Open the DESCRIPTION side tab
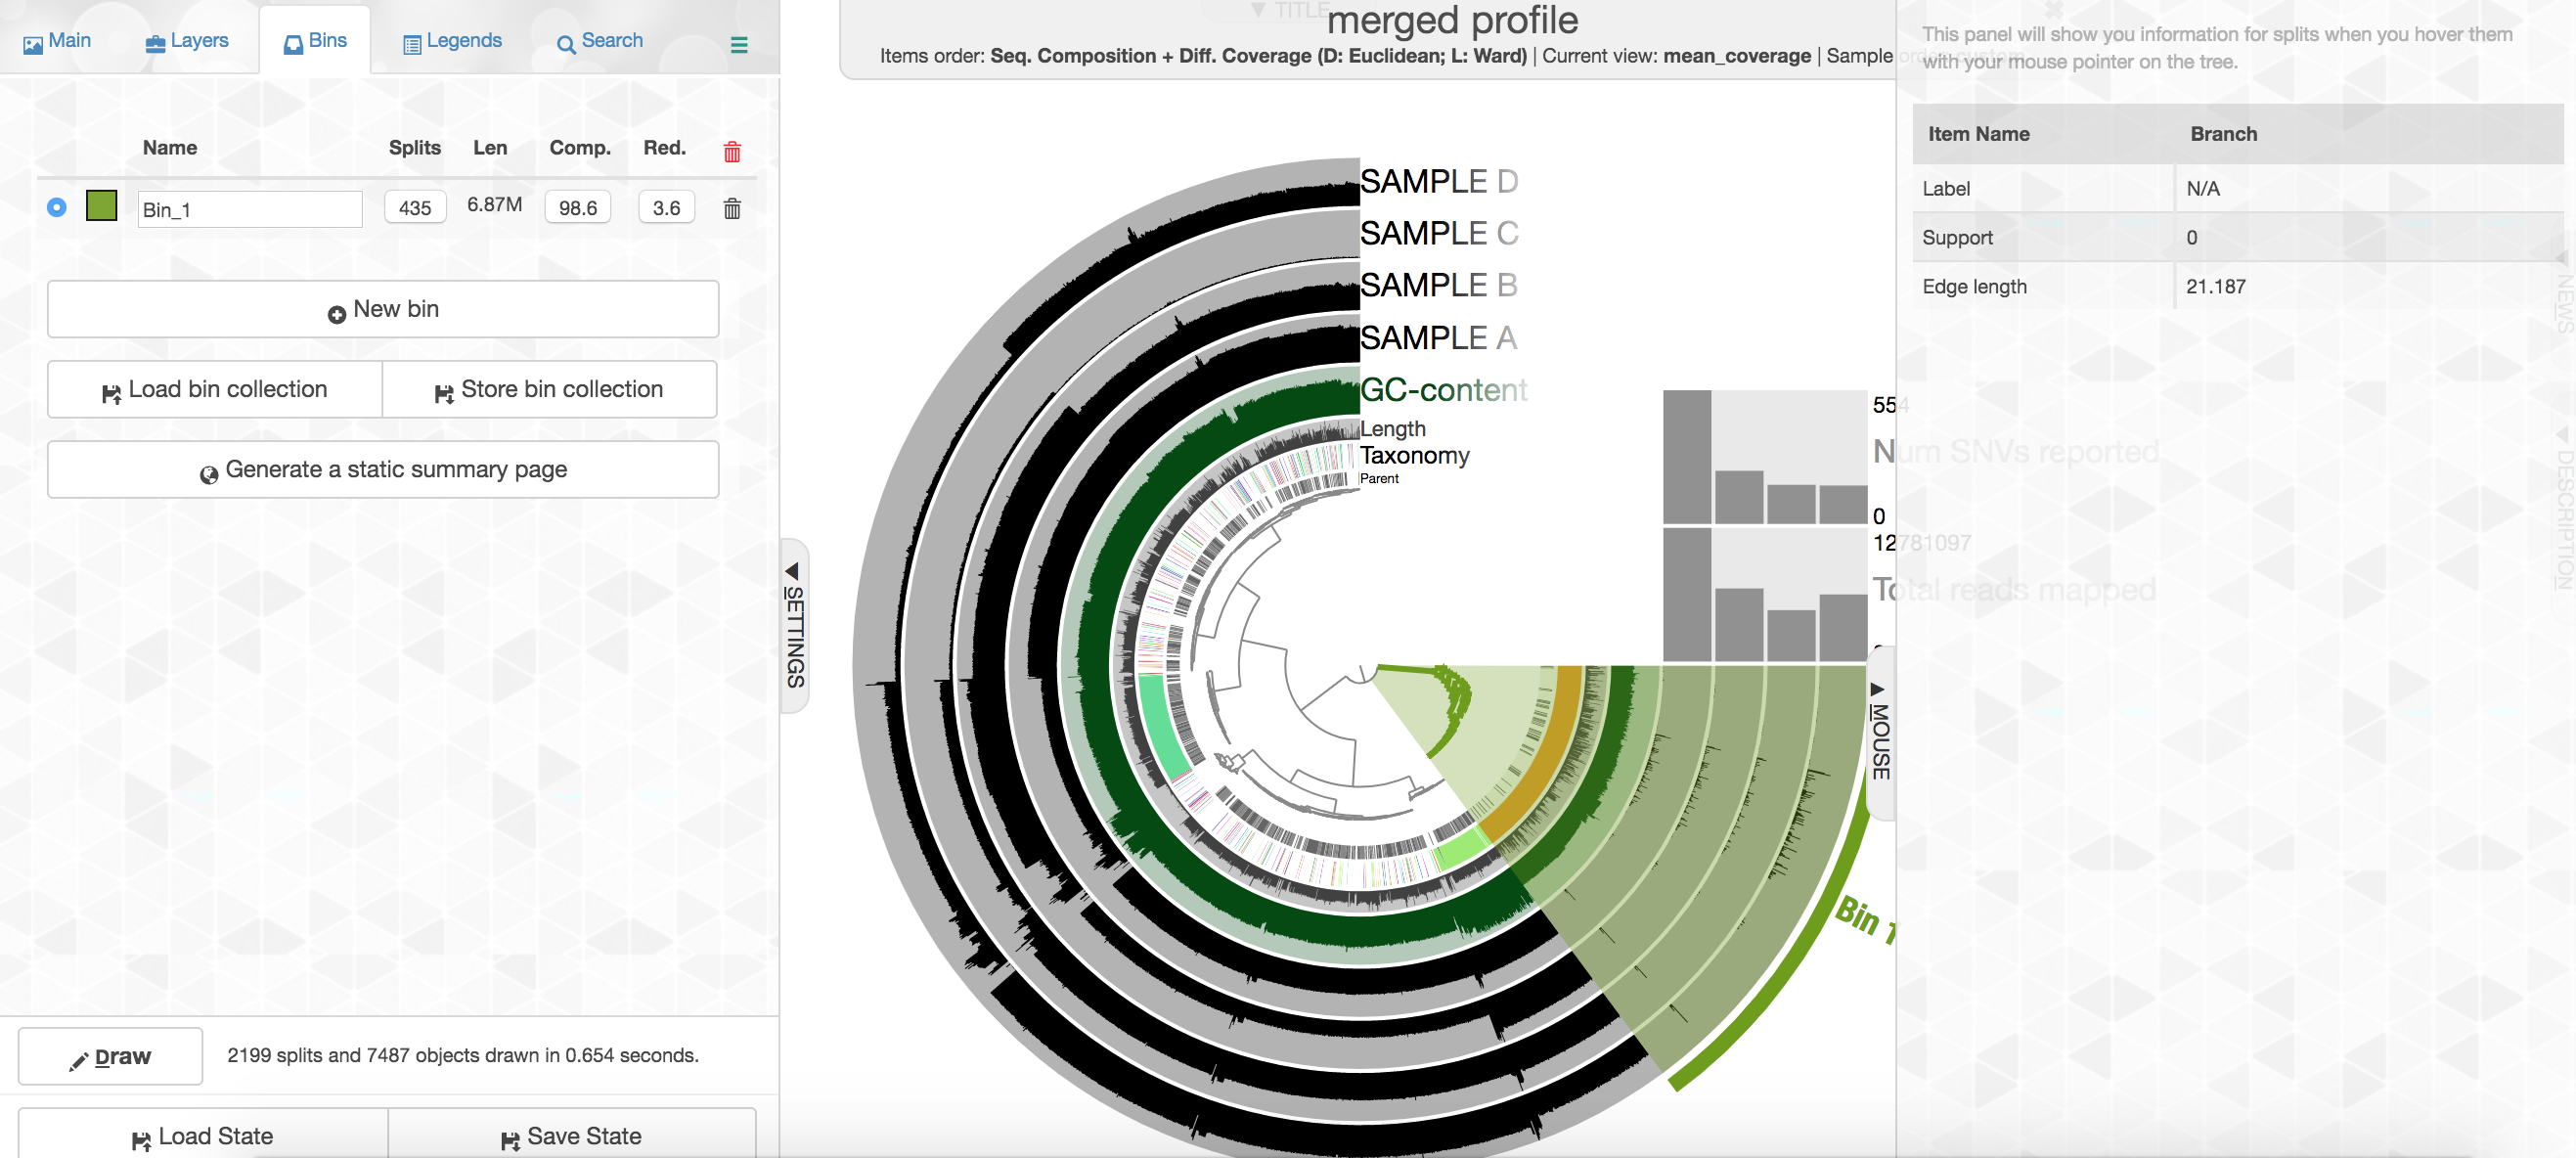Screen dimensions: 2576x1158 point(2563,508)
